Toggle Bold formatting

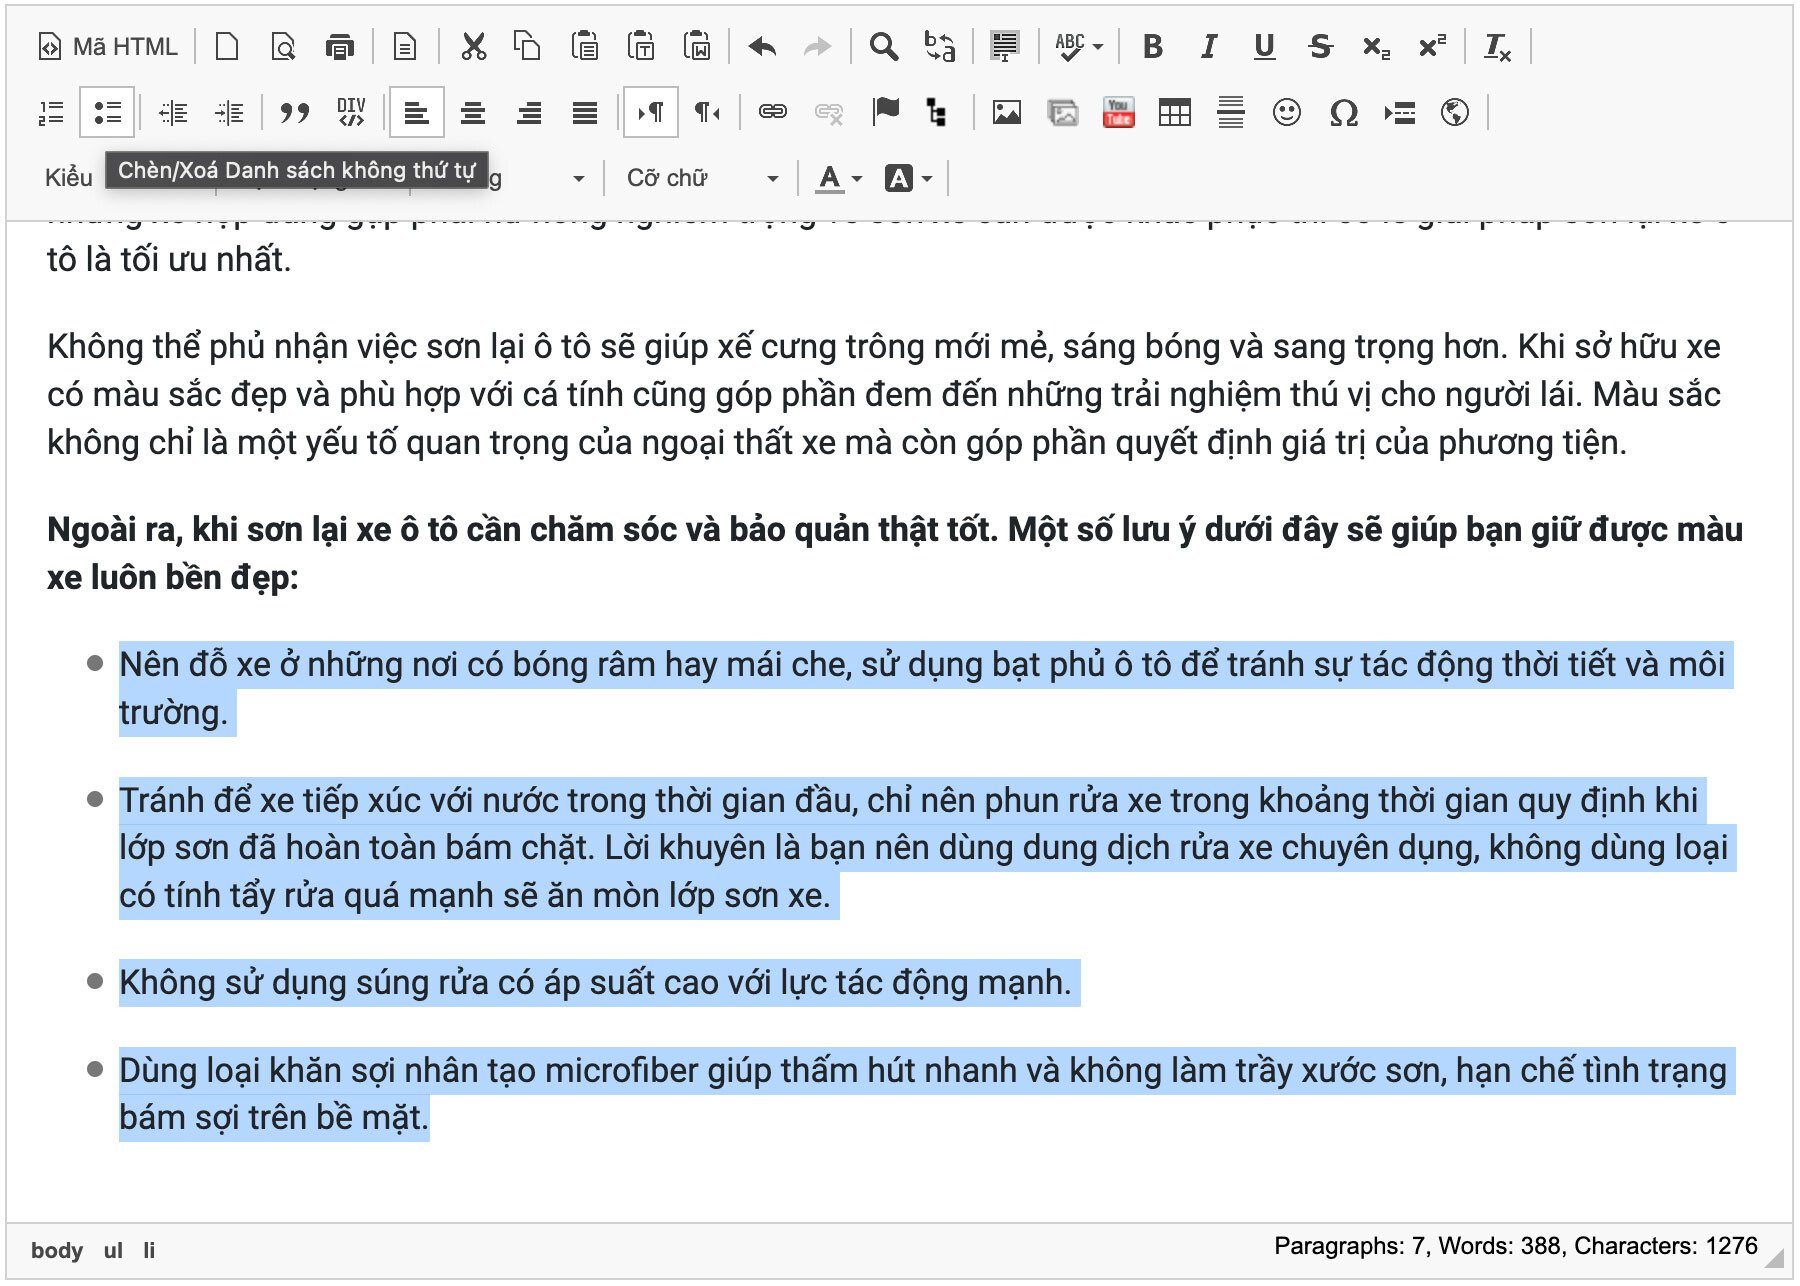click(x=1152, y=47)
